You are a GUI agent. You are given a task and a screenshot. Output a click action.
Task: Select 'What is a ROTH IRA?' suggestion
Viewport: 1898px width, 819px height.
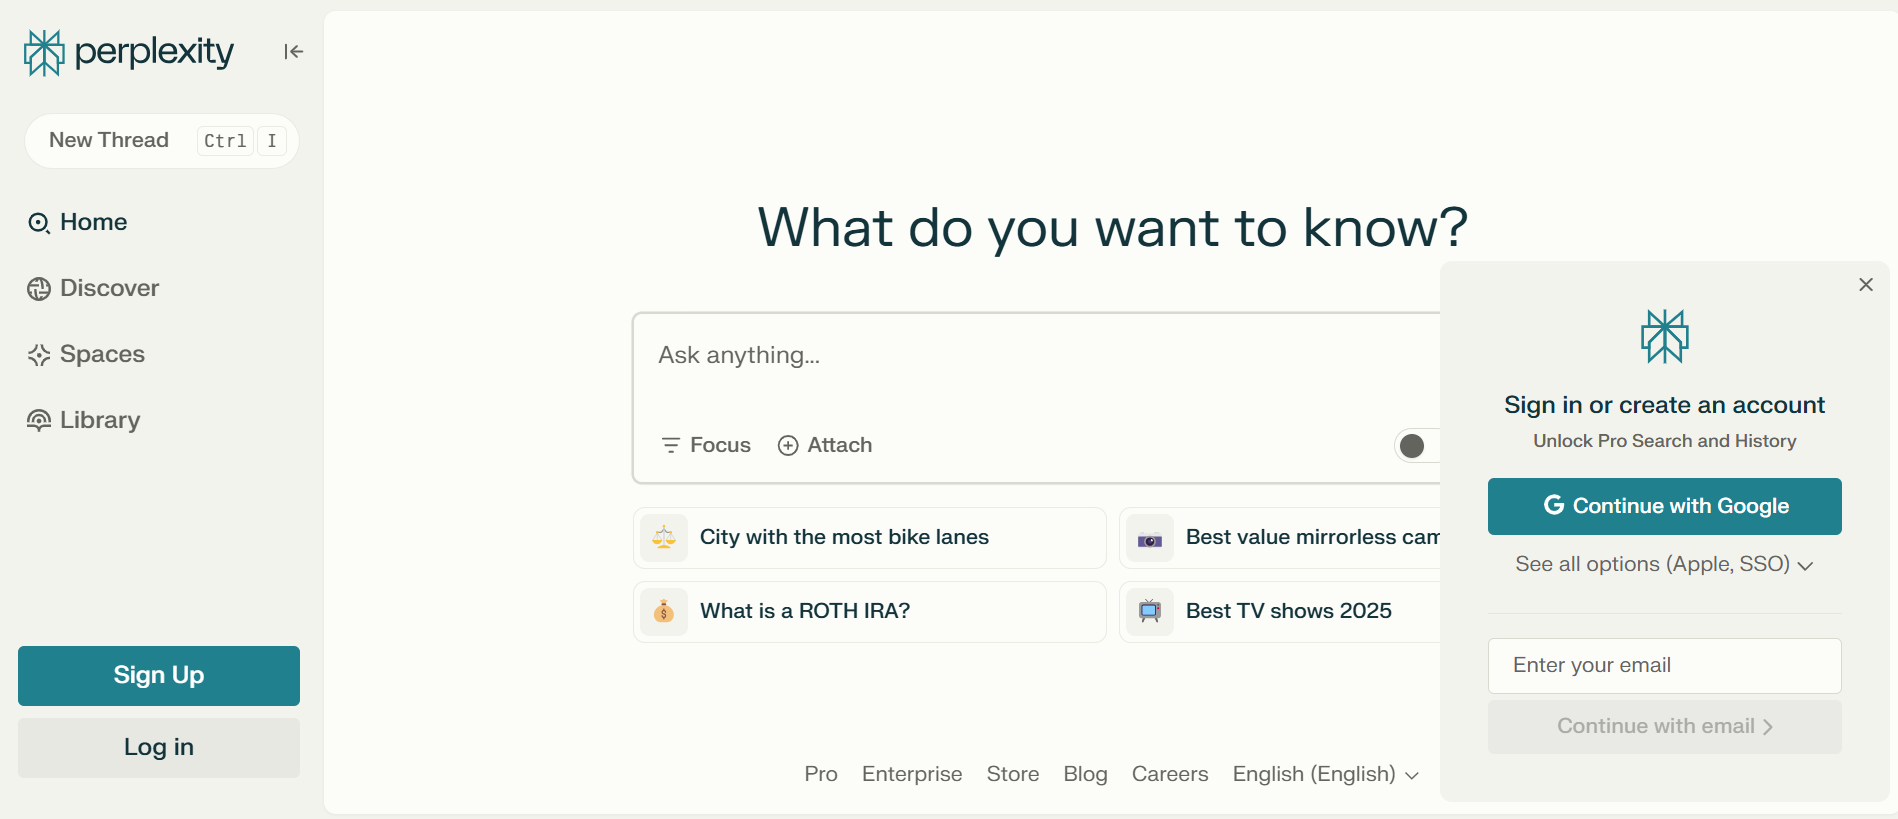pyautogui.click(x=870, y=612)
